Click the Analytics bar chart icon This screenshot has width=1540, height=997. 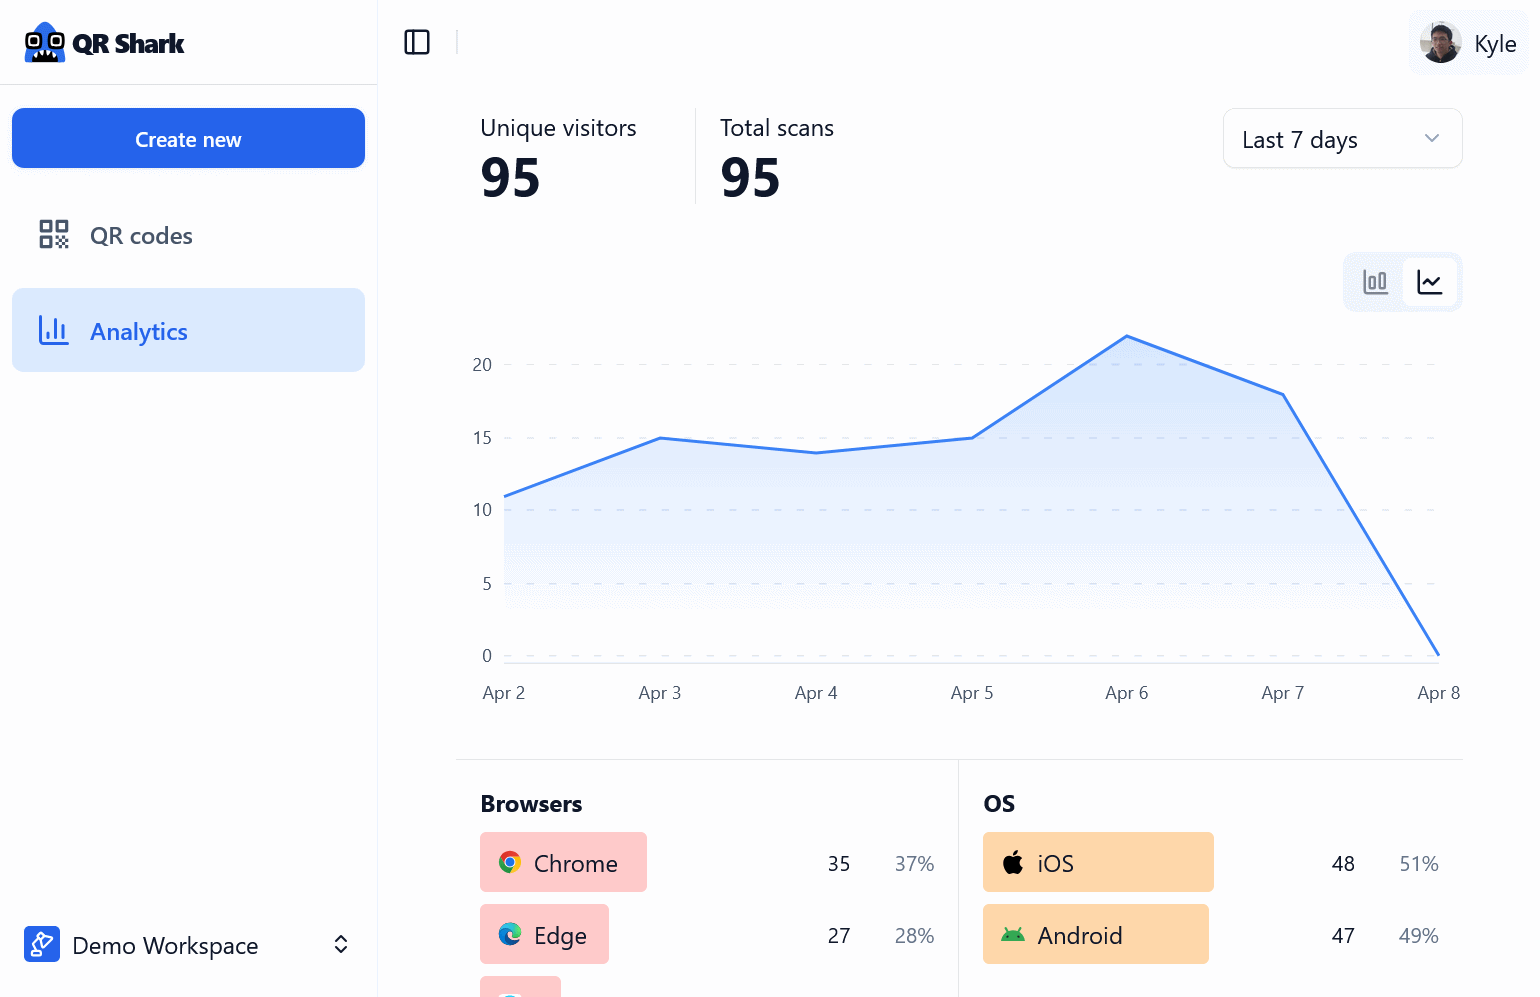[54, 331]
